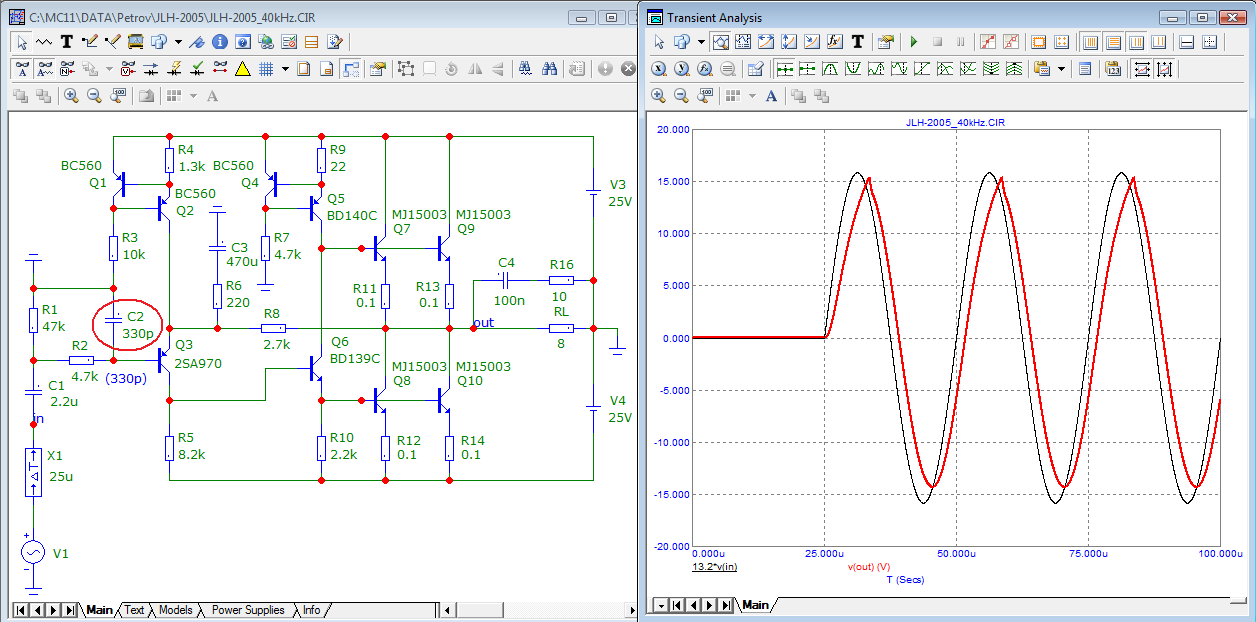This screenshot has height=622, width=1256.
Task: Run the transient analysis with the green play button
Action: pos(914,42)
